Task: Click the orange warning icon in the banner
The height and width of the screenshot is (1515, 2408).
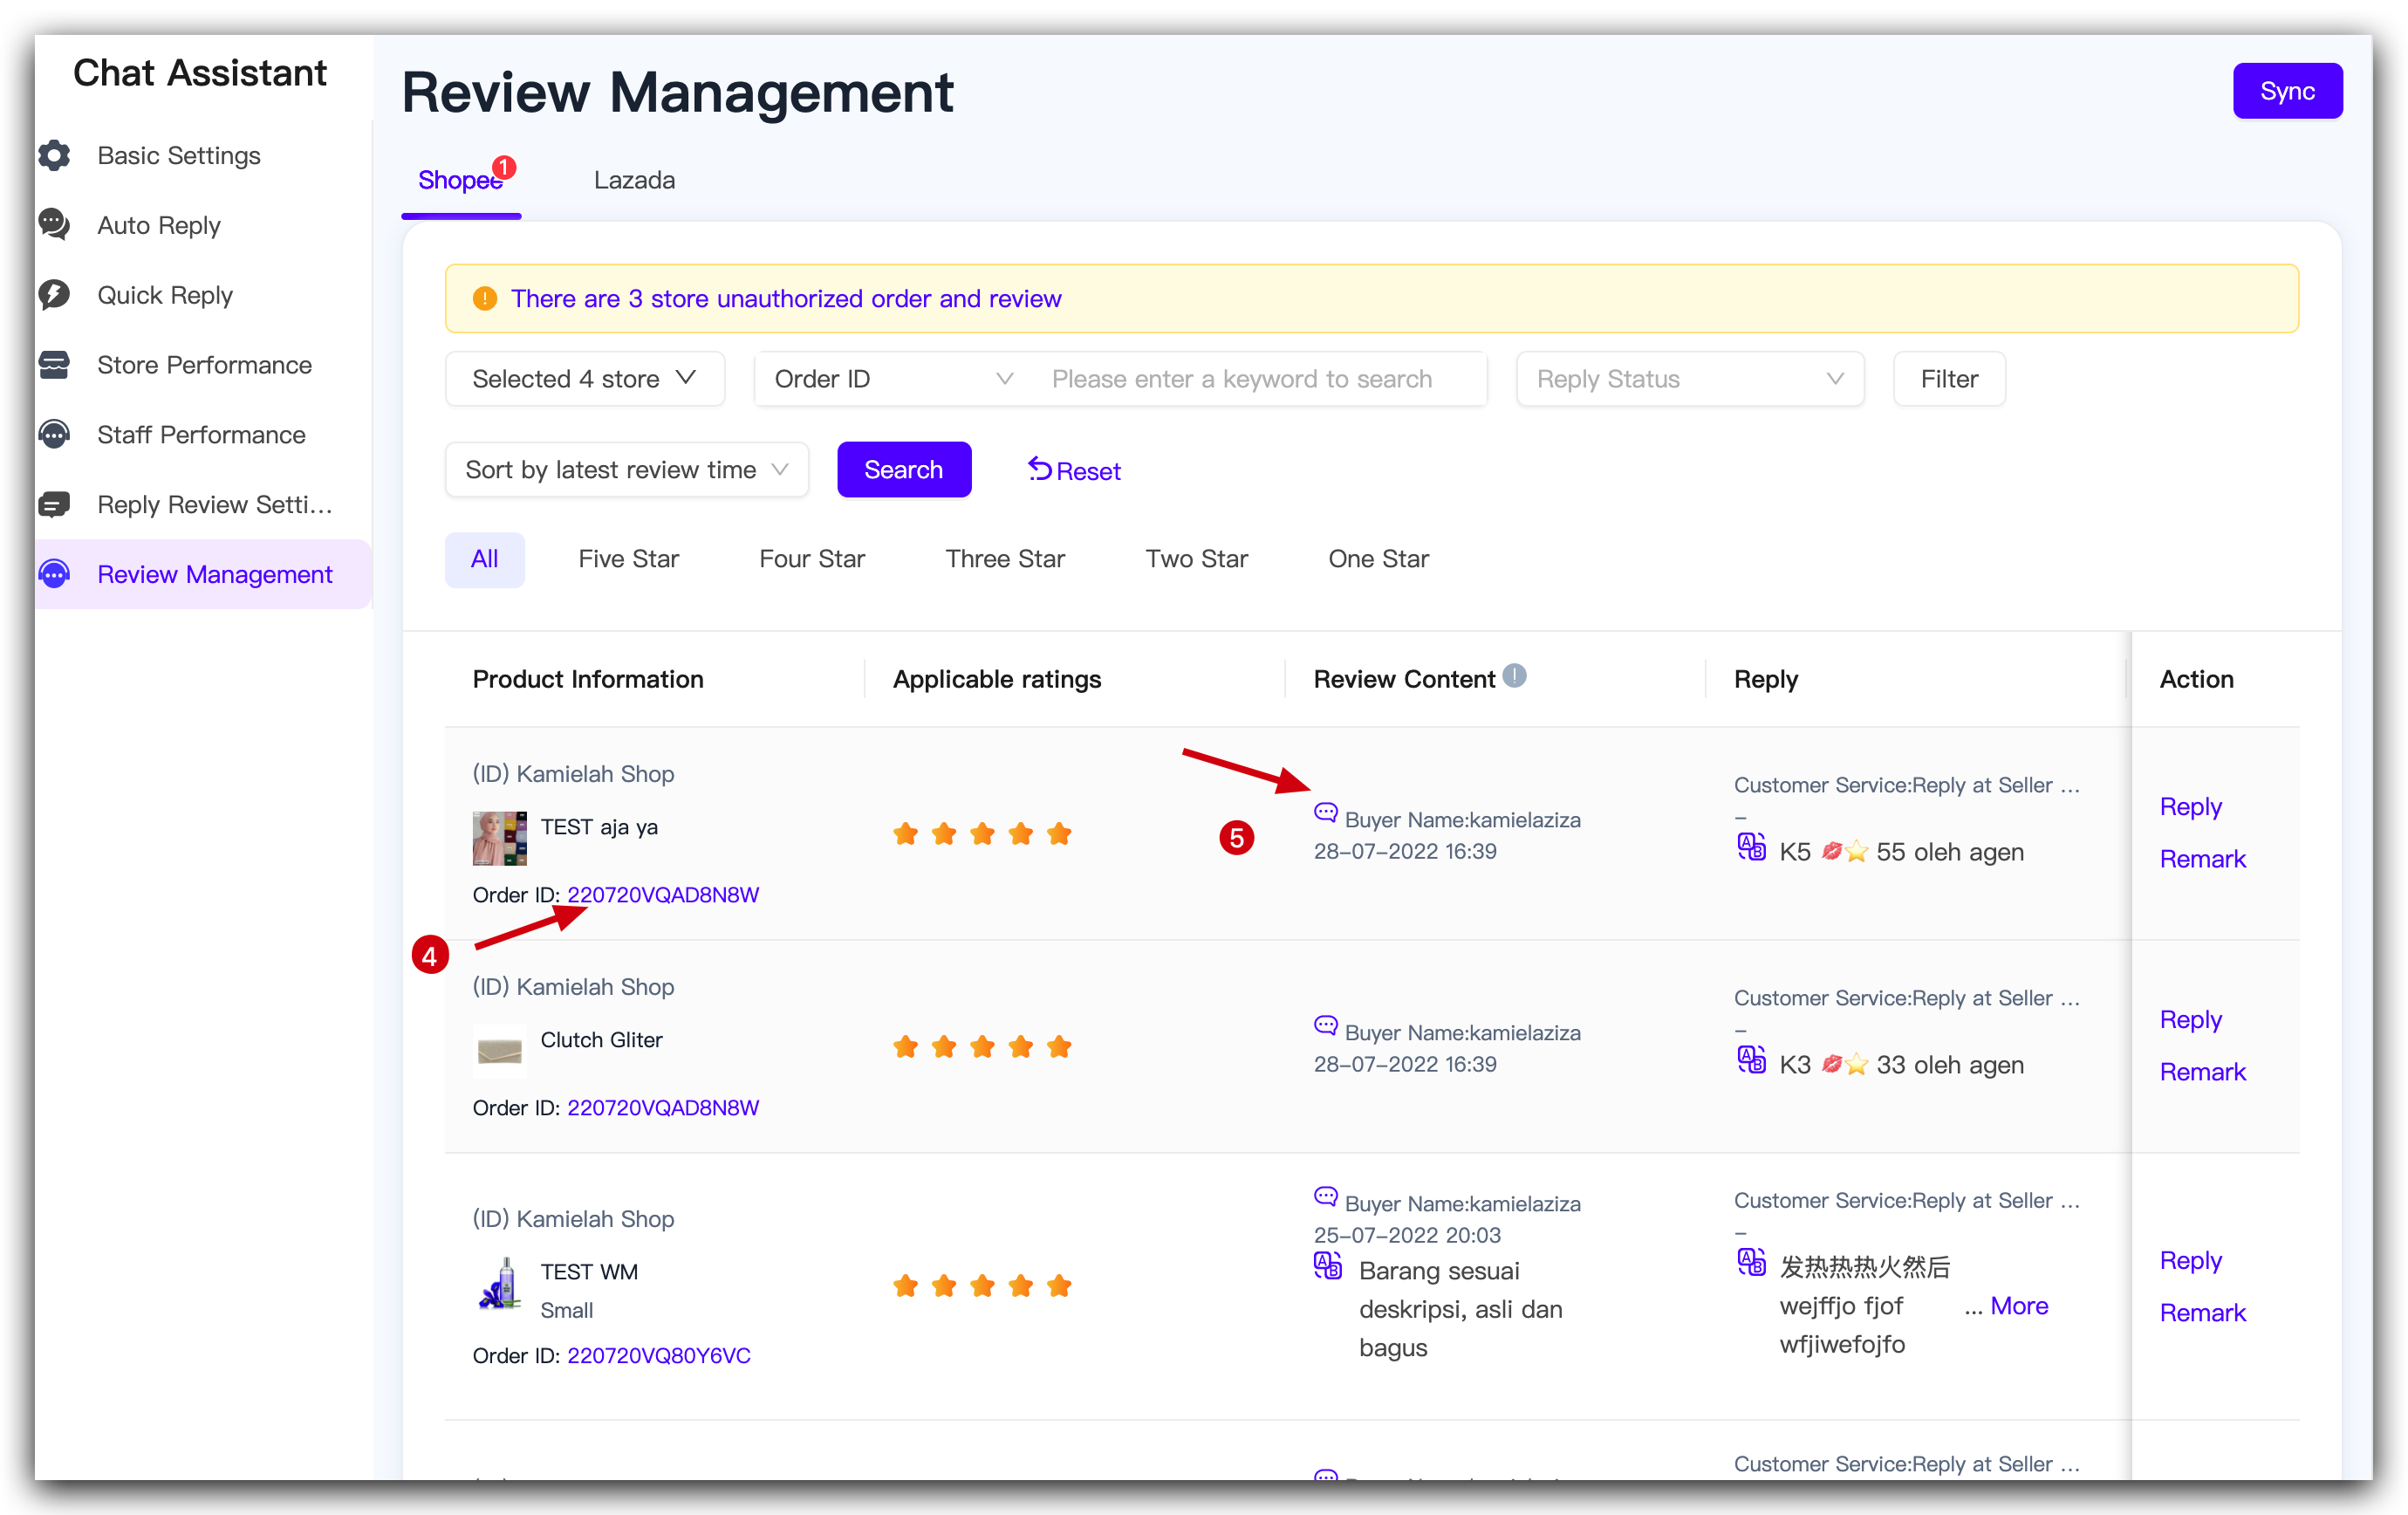Action: 485,298
